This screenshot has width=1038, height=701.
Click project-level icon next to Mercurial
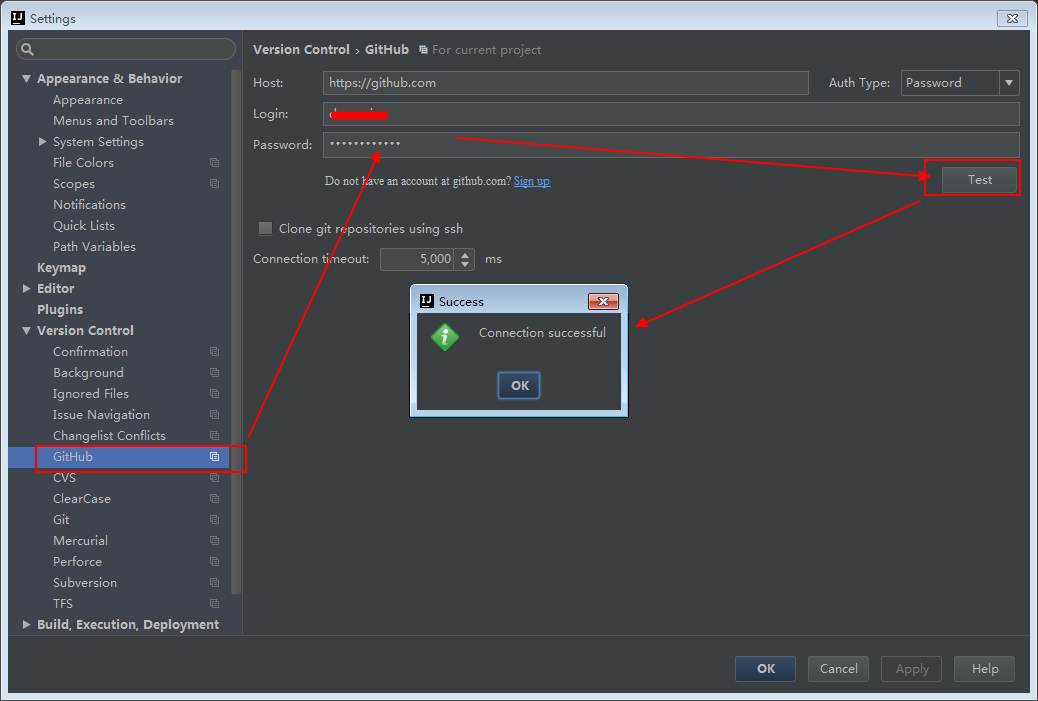click(214, 541)
